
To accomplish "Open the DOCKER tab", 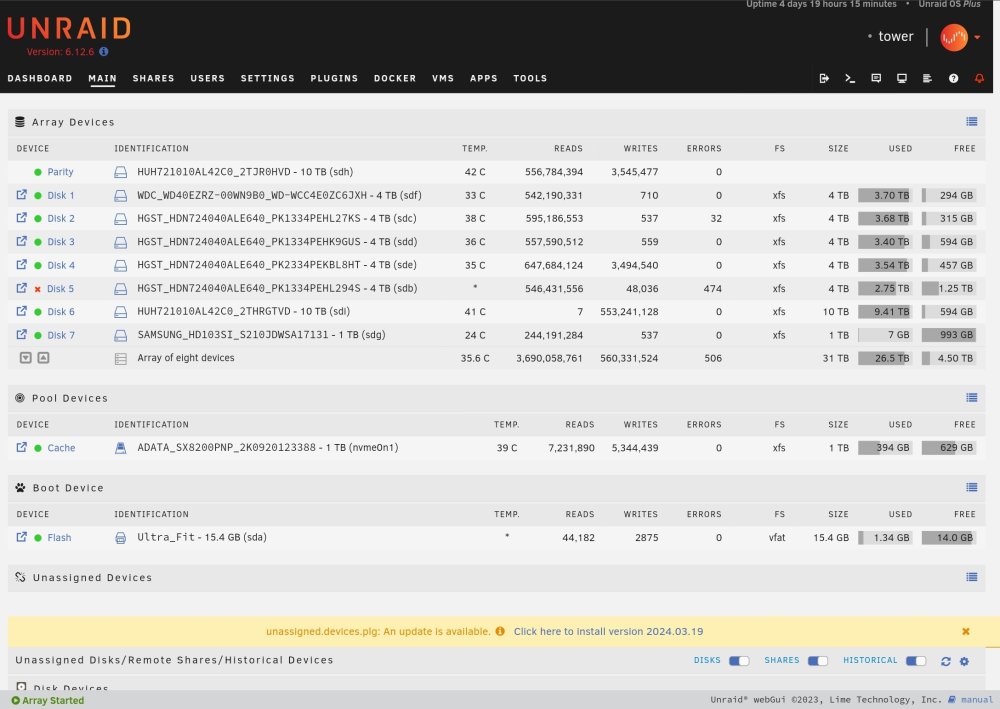I will point(395,78).
